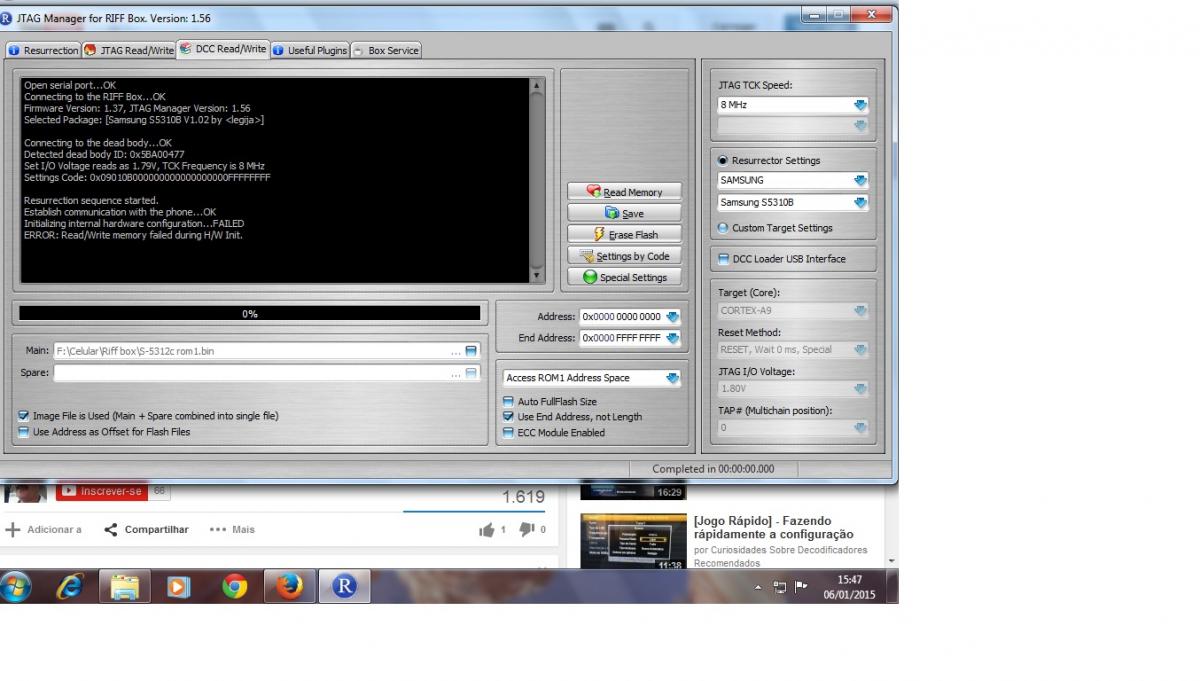Click the YouTube Inscrever-se subscribe button
The image size is (1200, 681).
[x=101, y=491]
